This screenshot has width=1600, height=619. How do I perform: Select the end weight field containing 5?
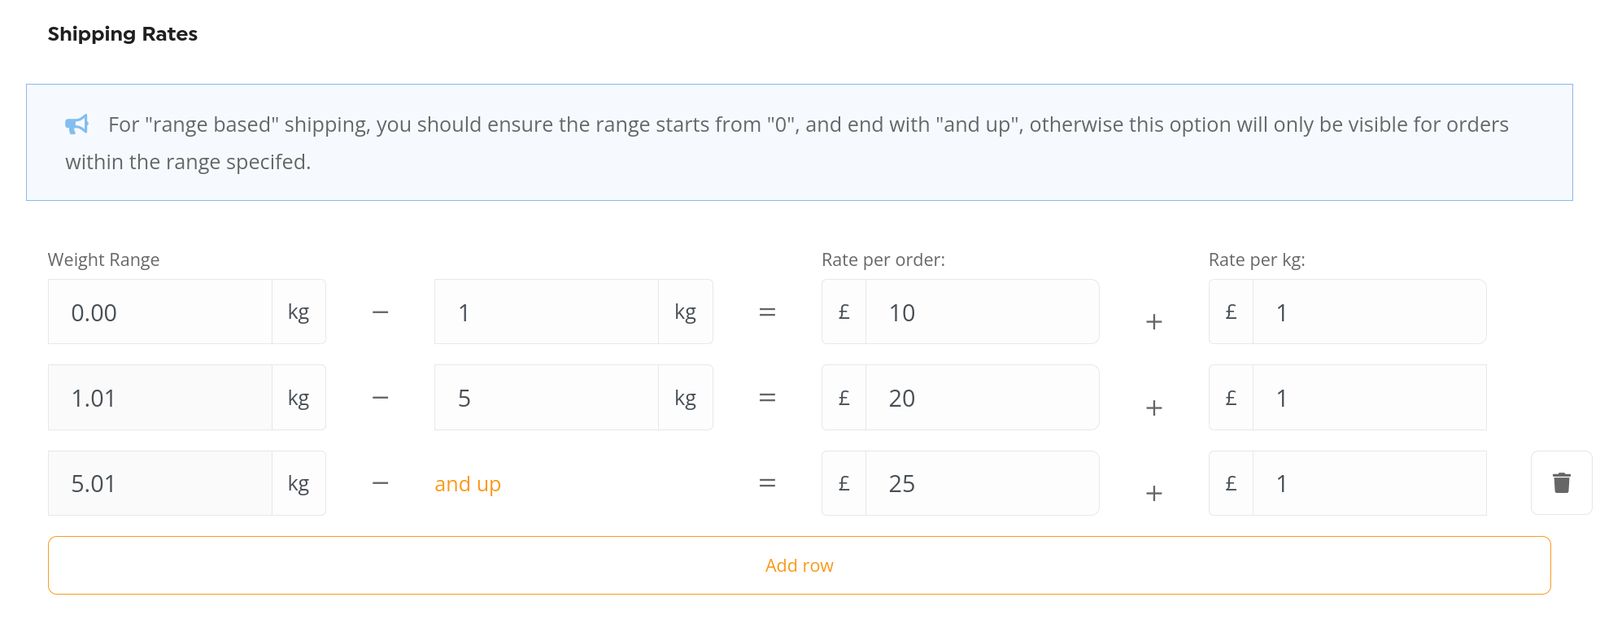546,398
